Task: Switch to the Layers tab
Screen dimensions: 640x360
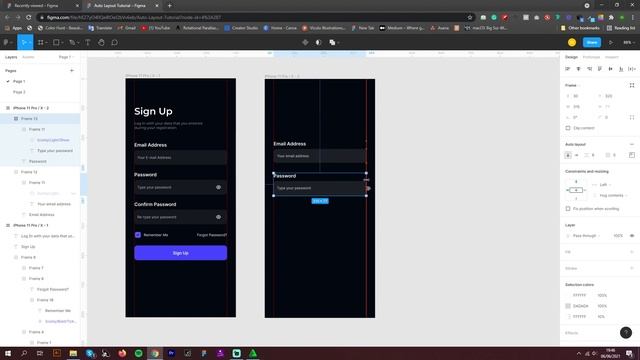Action: 11,57
